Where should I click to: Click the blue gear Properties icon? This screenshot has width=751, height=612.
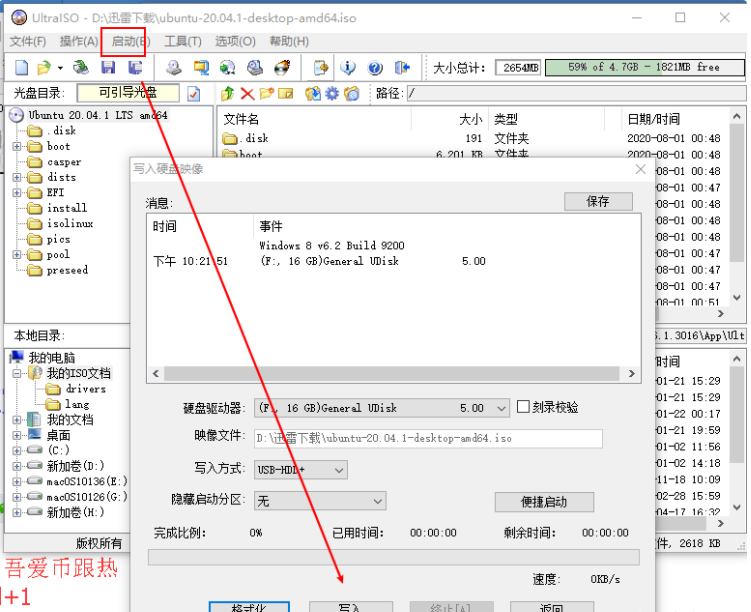pyautogui.click(x=332, y=93)
